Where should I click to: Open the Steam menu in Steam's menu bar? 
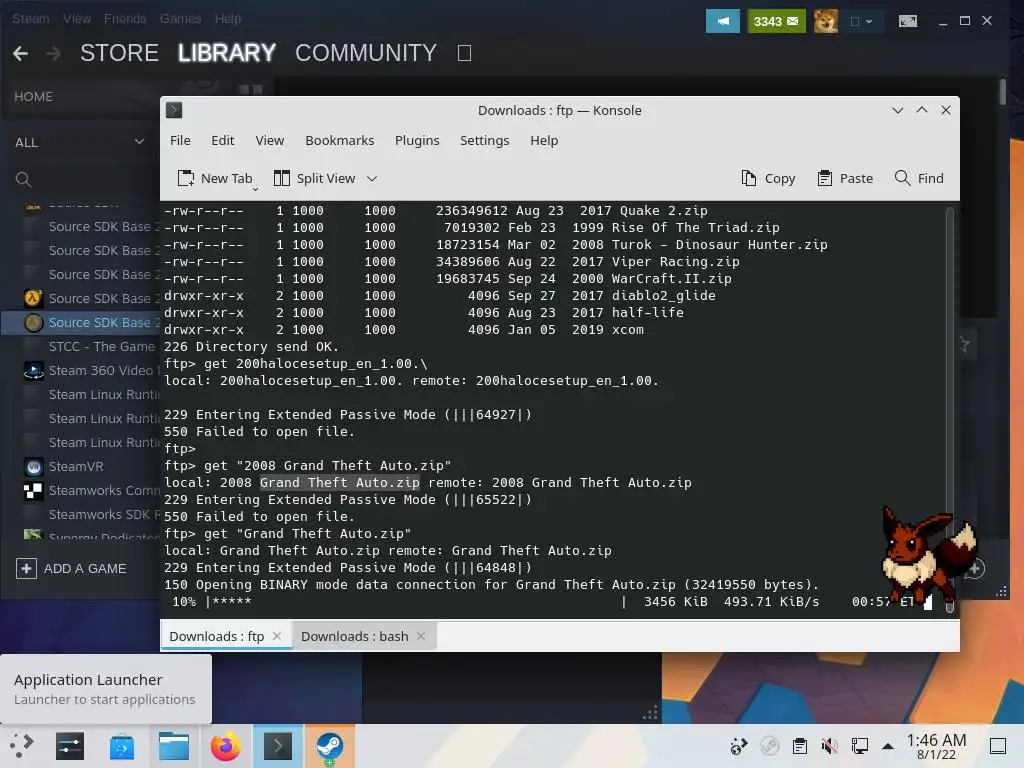click(31, 19)
